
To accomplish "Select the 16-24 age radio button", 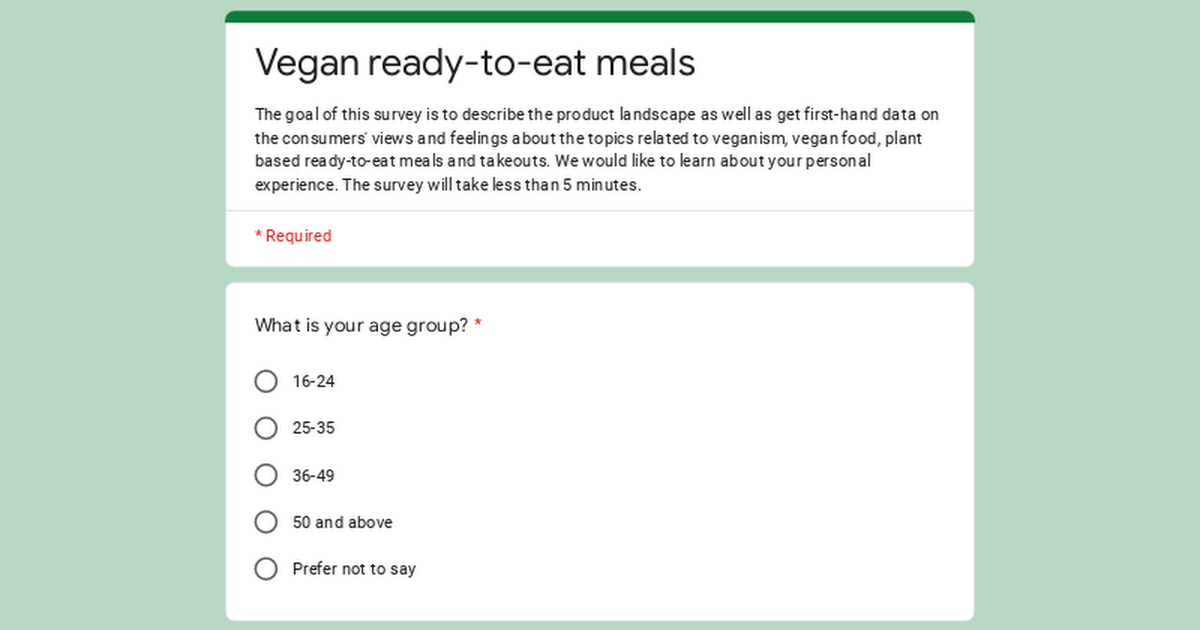I will click(266, 381).
